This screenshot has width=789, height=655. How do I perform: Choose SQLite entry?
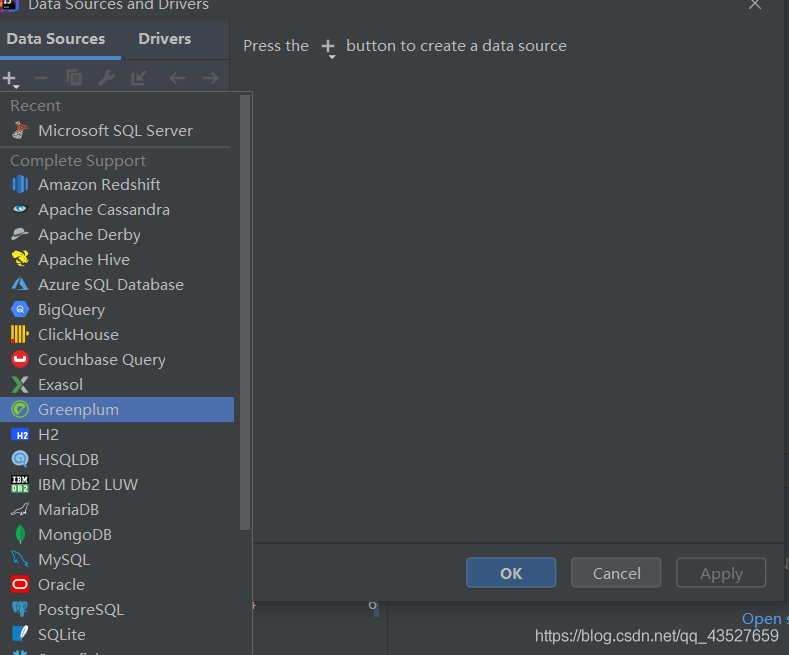coord(117,634)
